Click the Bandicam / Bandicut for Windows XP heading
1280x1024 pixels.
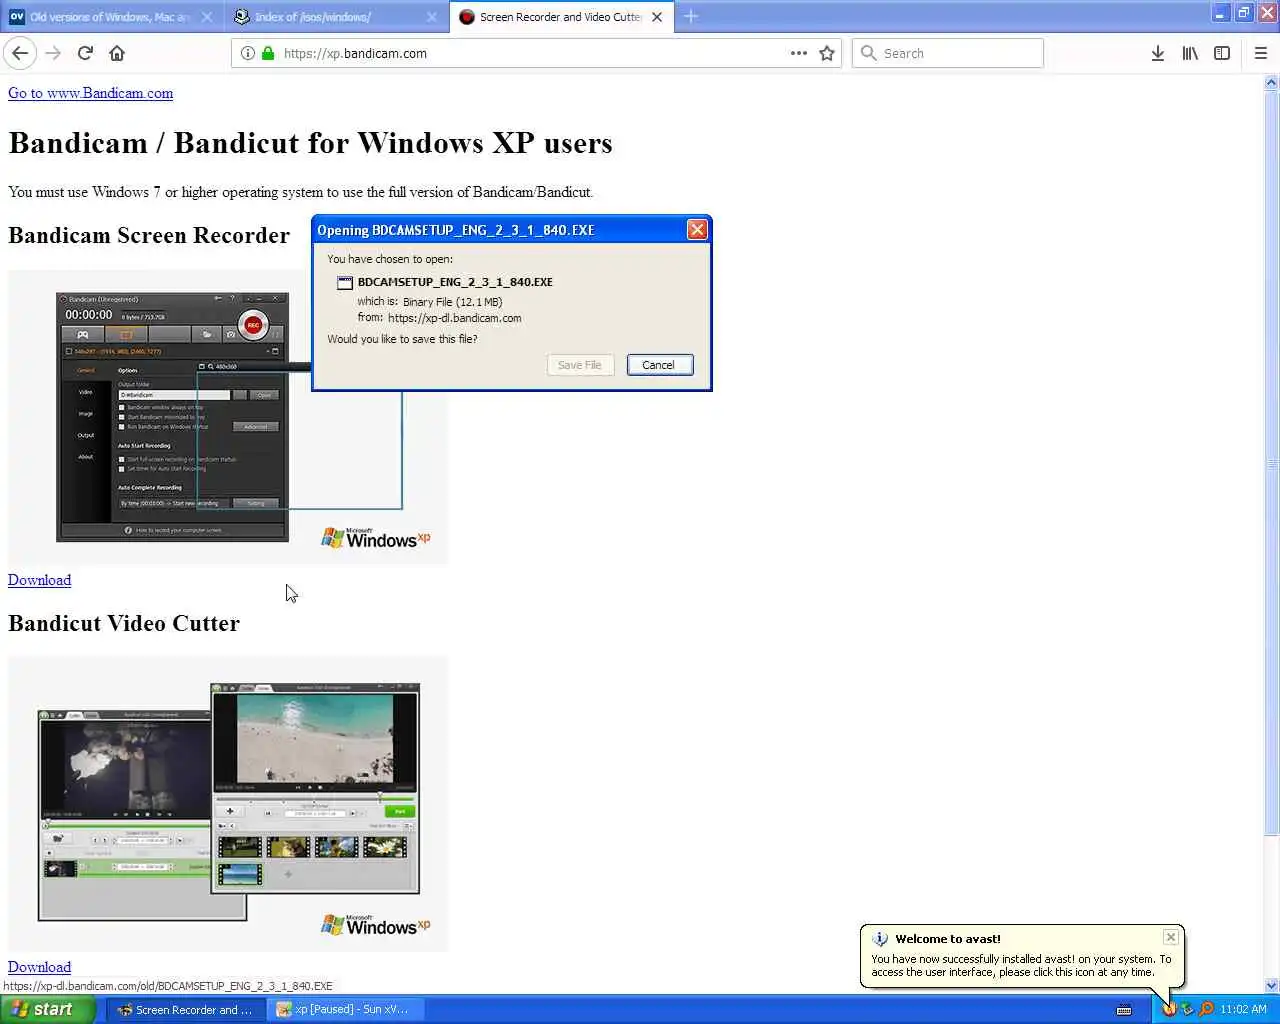(310, 143)
